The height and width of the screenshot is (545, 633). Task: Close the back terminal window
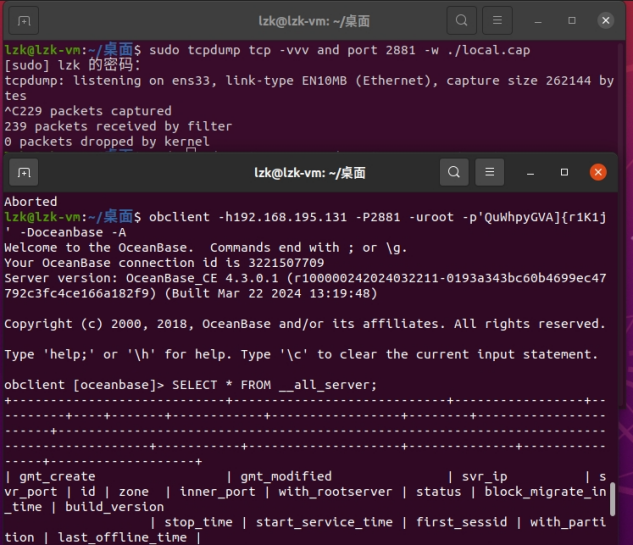coord(606,21)
